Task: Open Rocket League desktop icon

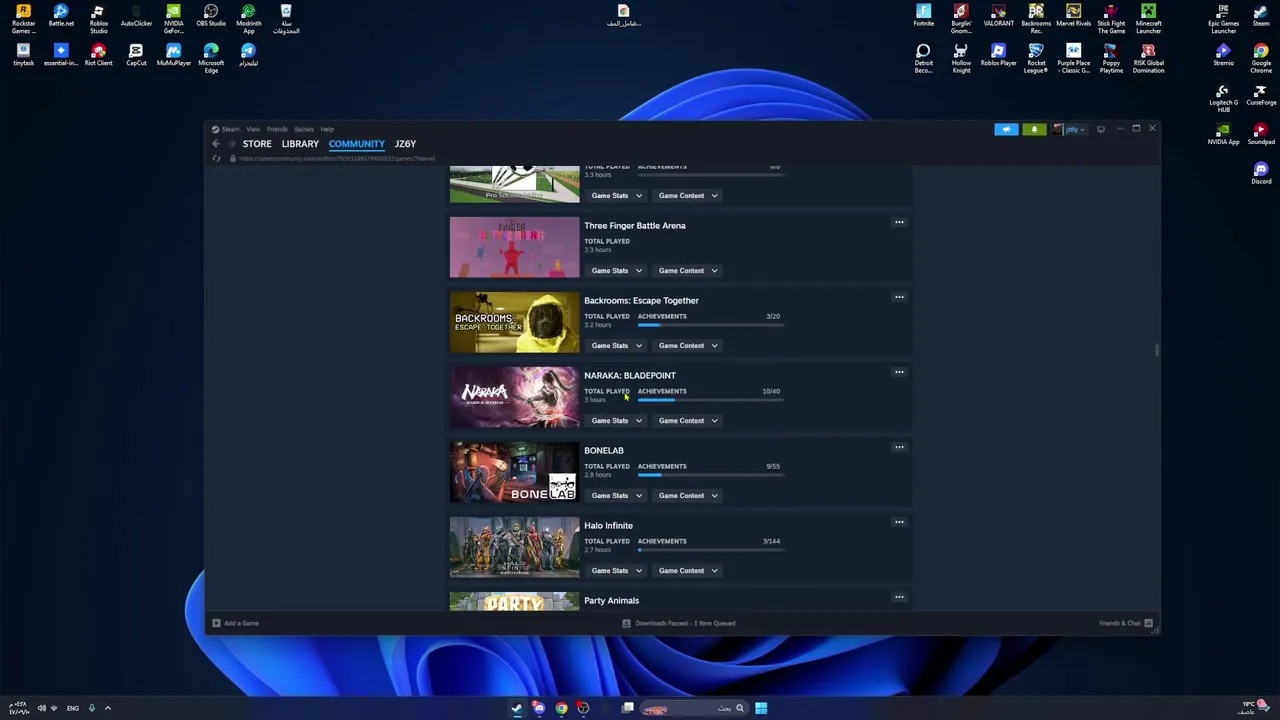Action: (x=1036, y=59)
